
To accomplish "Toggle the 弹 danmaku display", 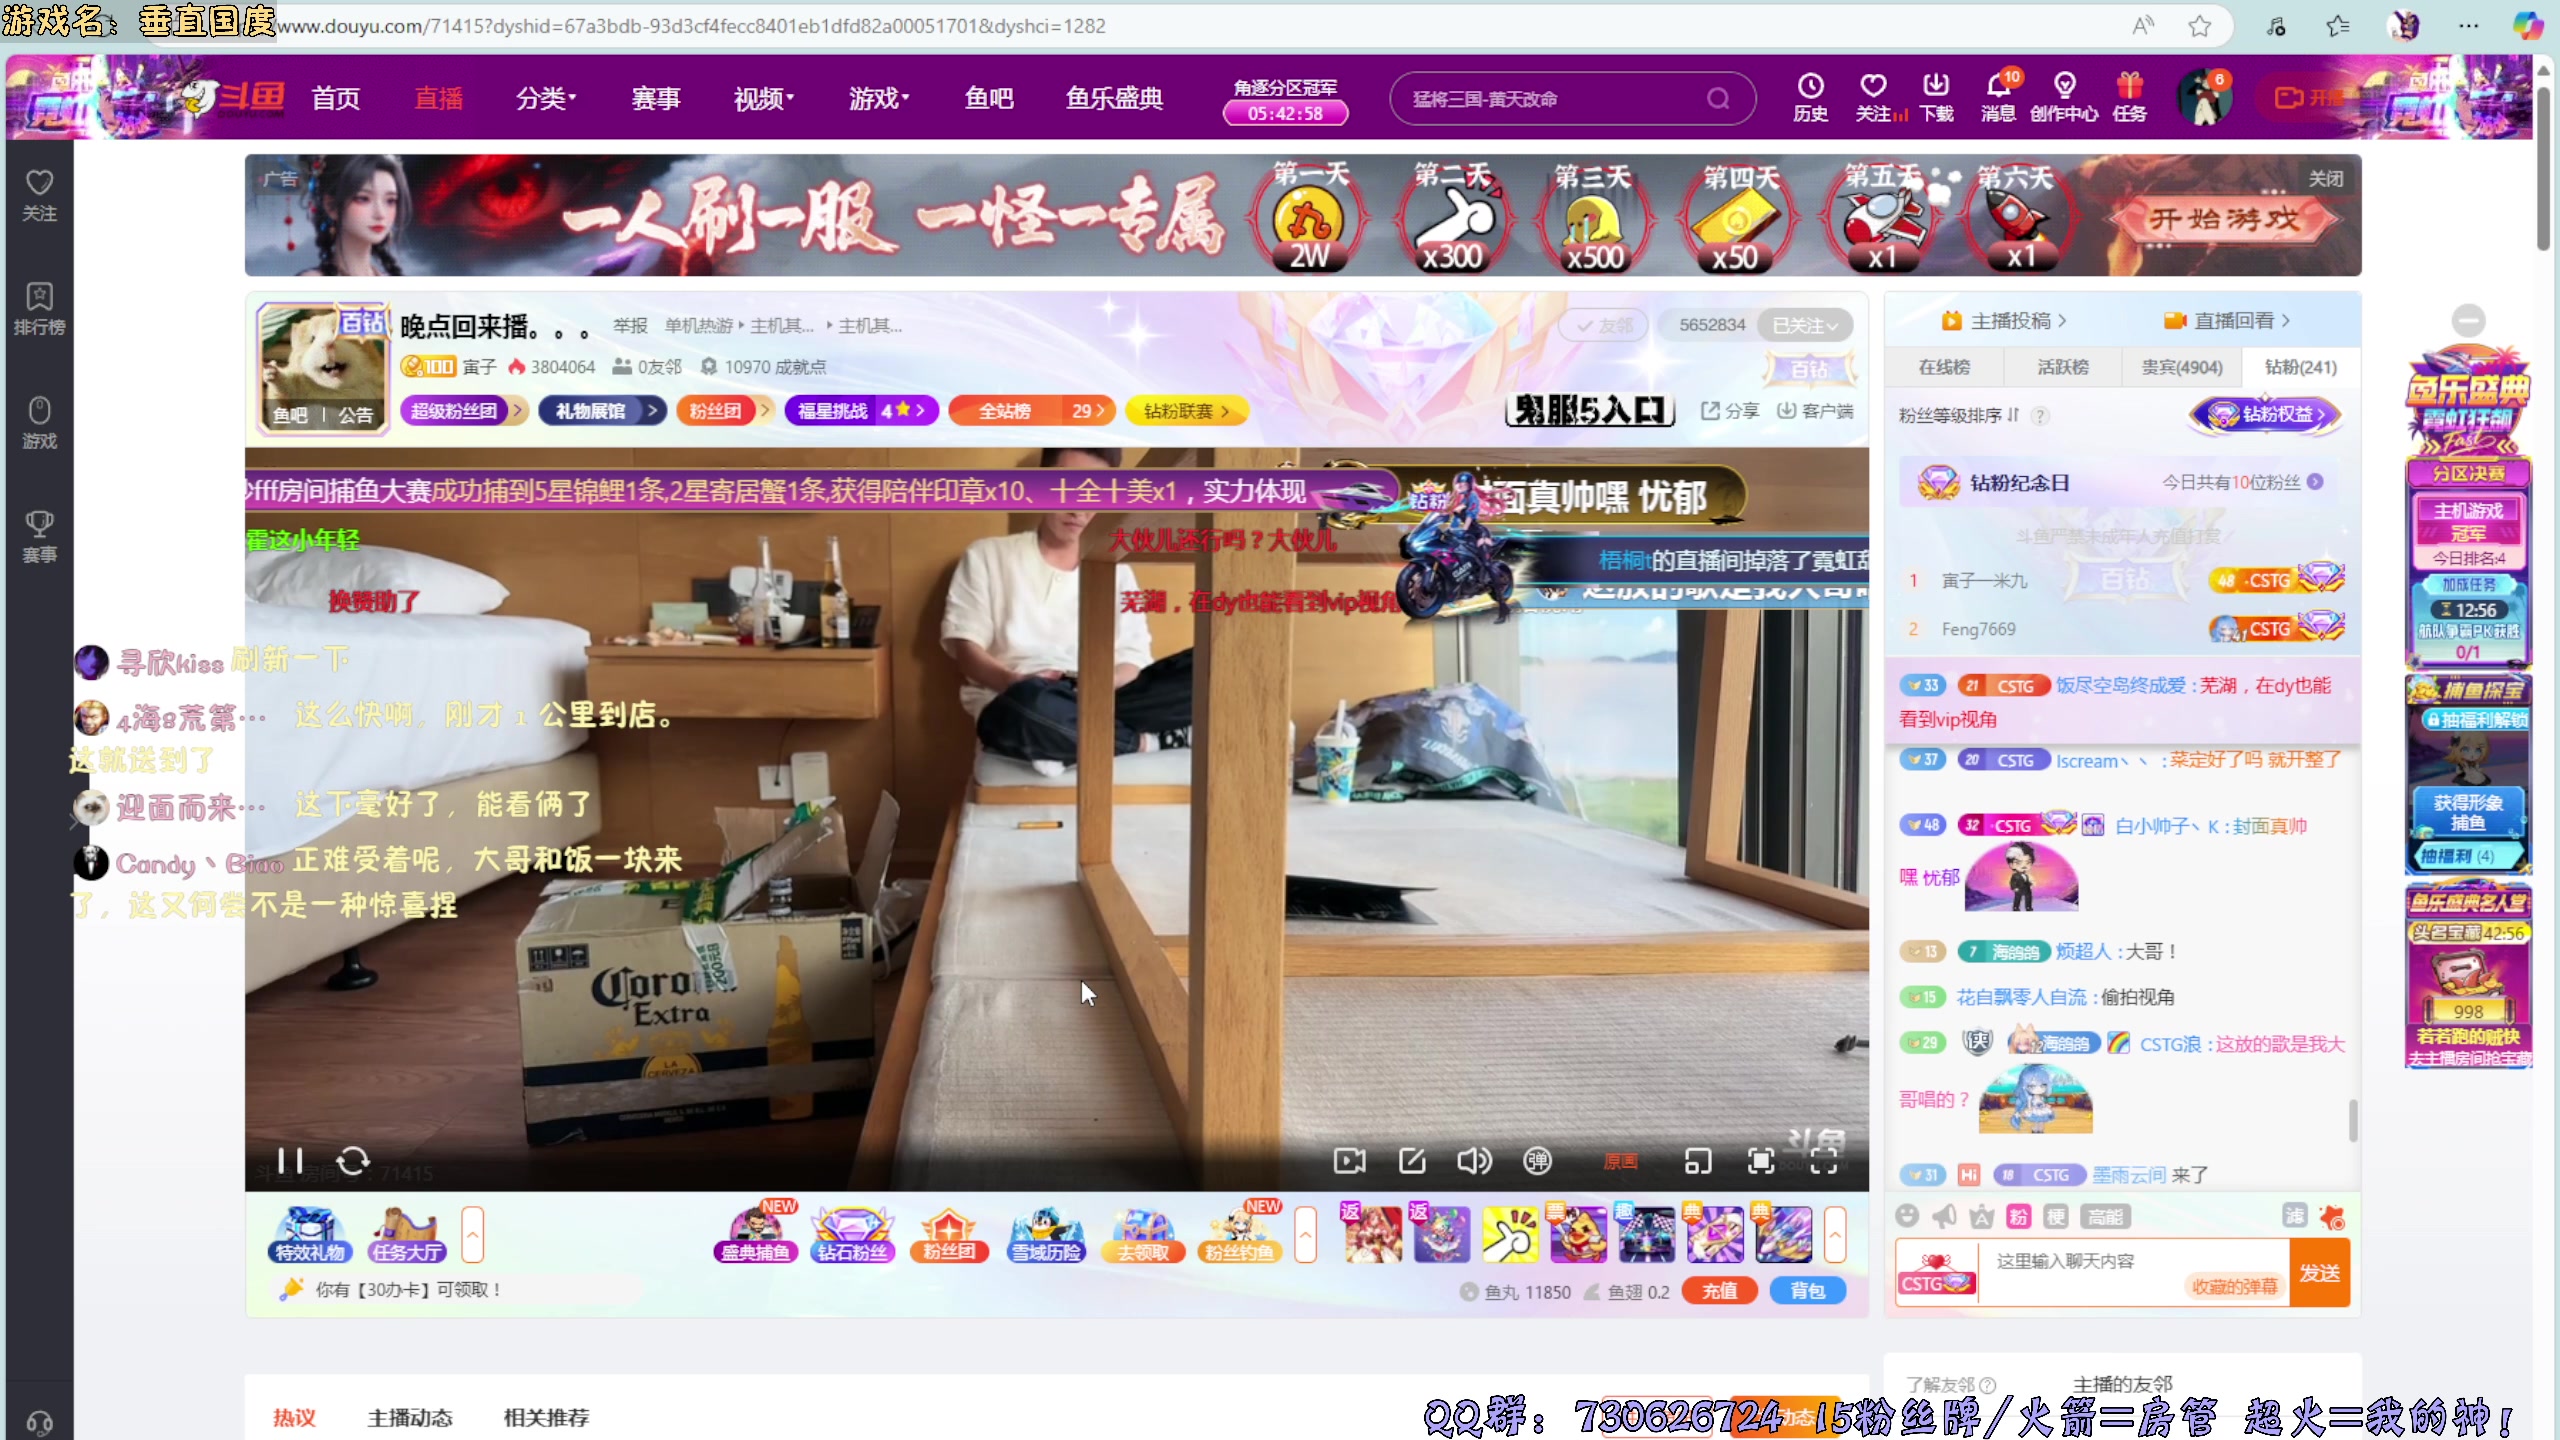I will pos(1537,1160).
